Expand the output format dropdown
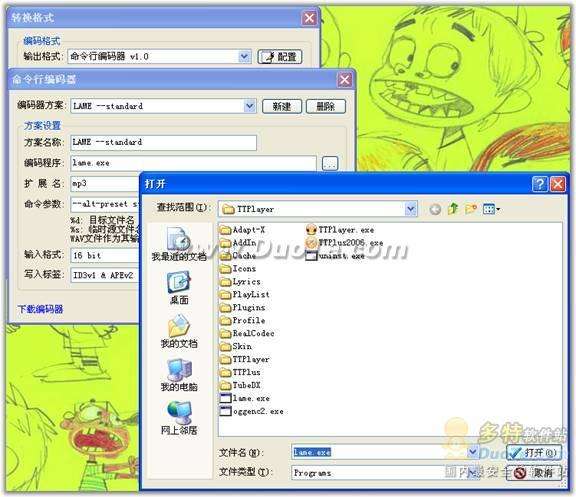Image resolution: width=576 pixels, height=497 pixels. [x=244, y=57]
